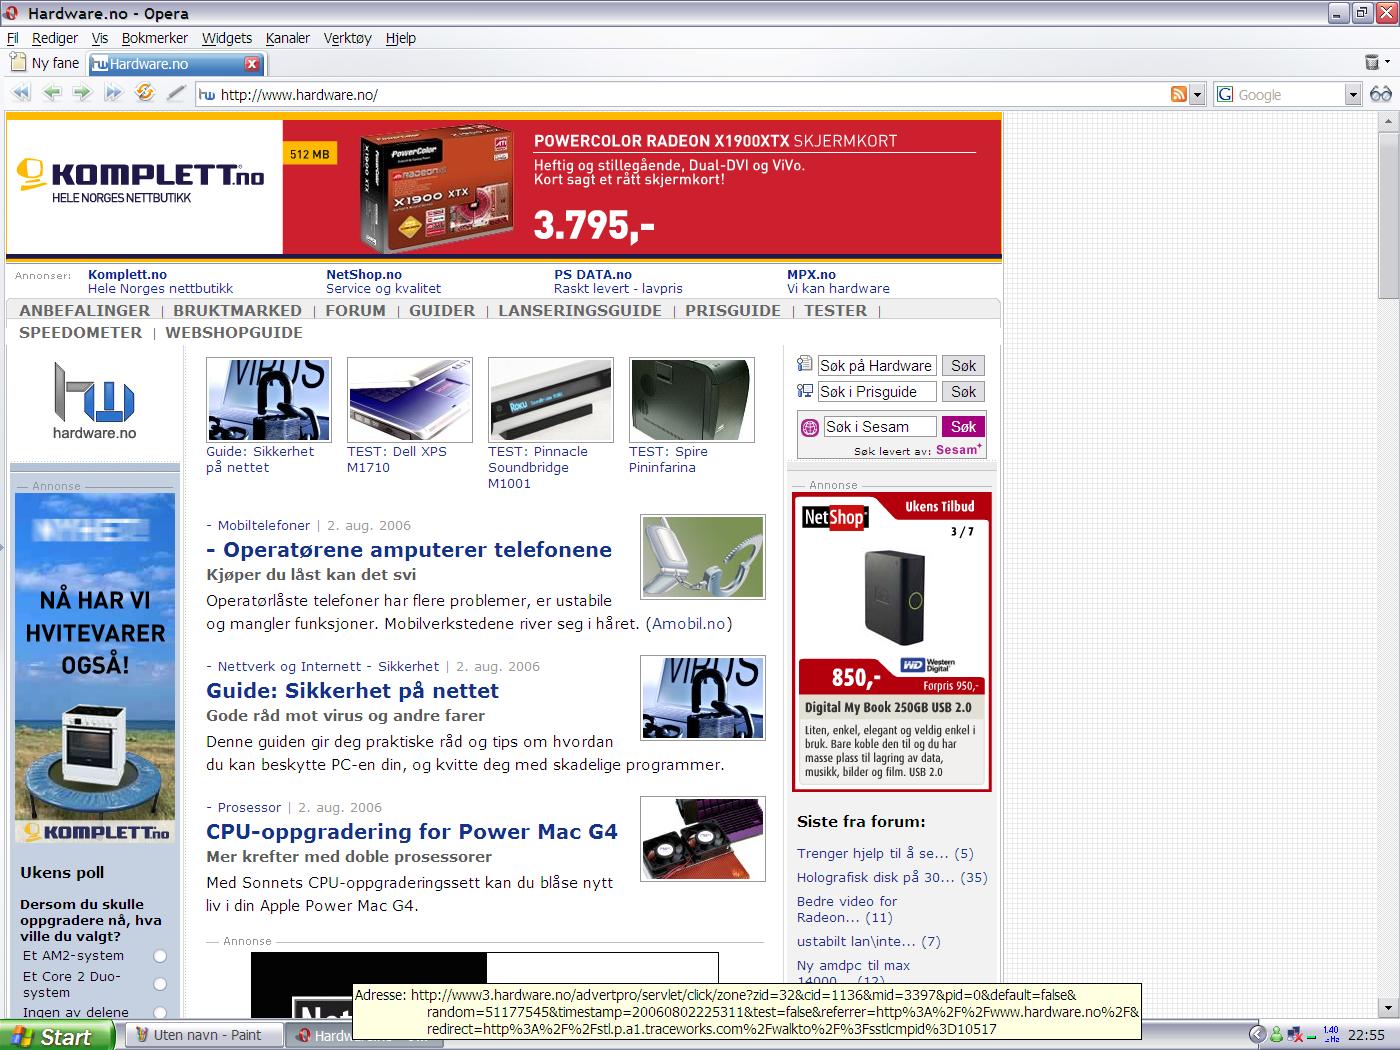Viewport: 1400px width, 1050px height.
Task: Click the Opera logo in title bar
Action: point(11,13)
